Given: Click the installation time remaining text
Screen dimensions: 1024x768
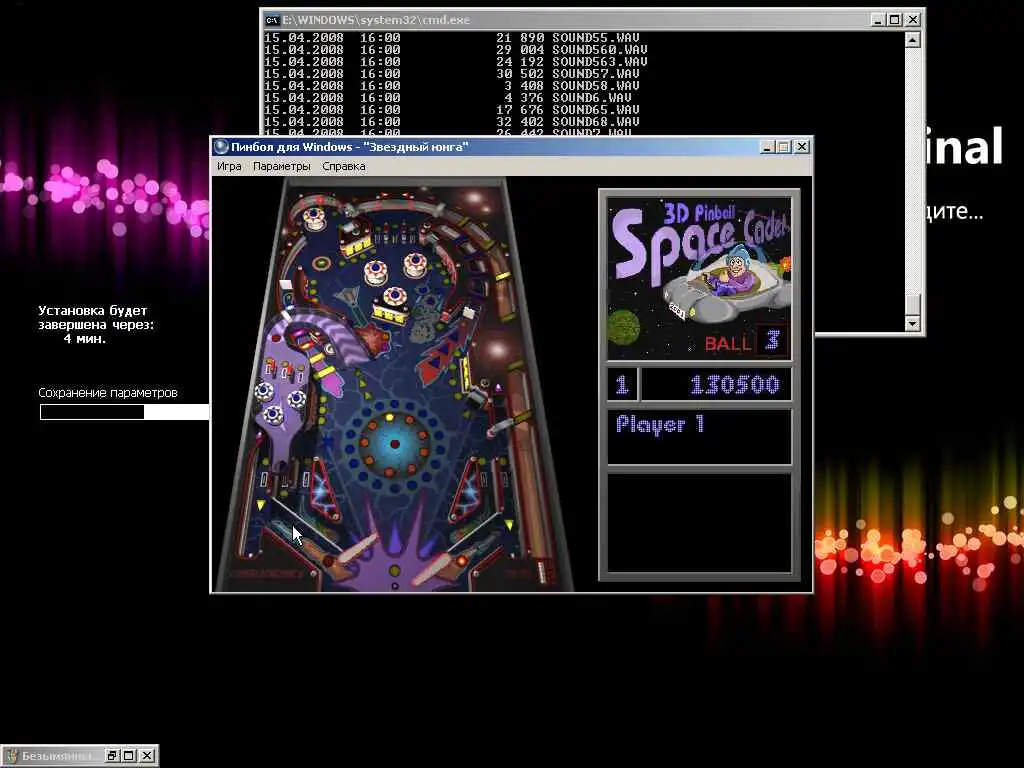Looking at the screenshot, I should pos(95,325).
